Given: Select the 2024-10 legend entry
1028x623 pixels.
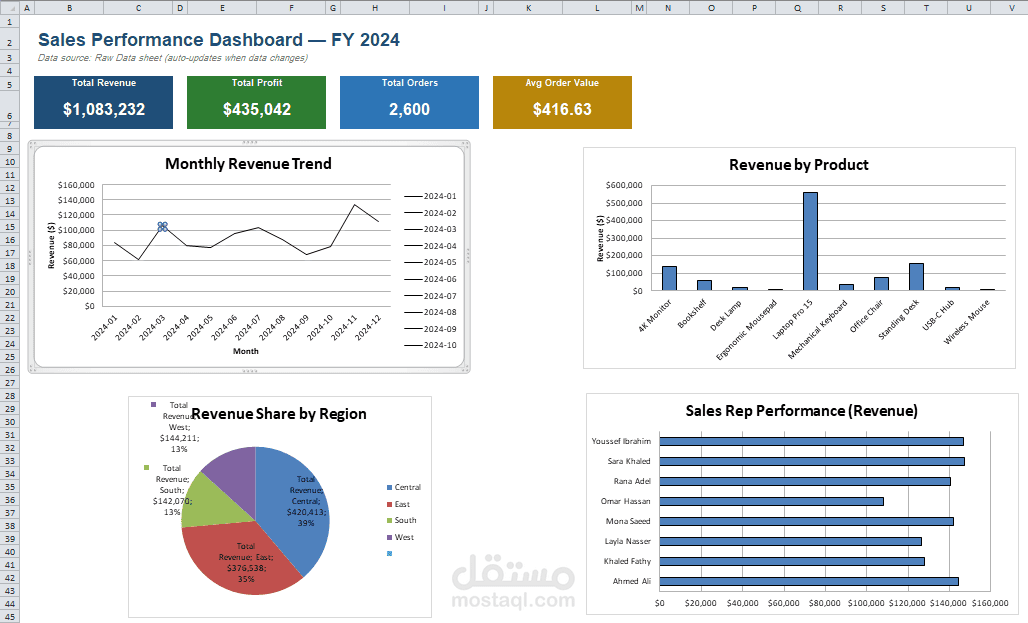Looking at the screenshot, I should [431, 345].
